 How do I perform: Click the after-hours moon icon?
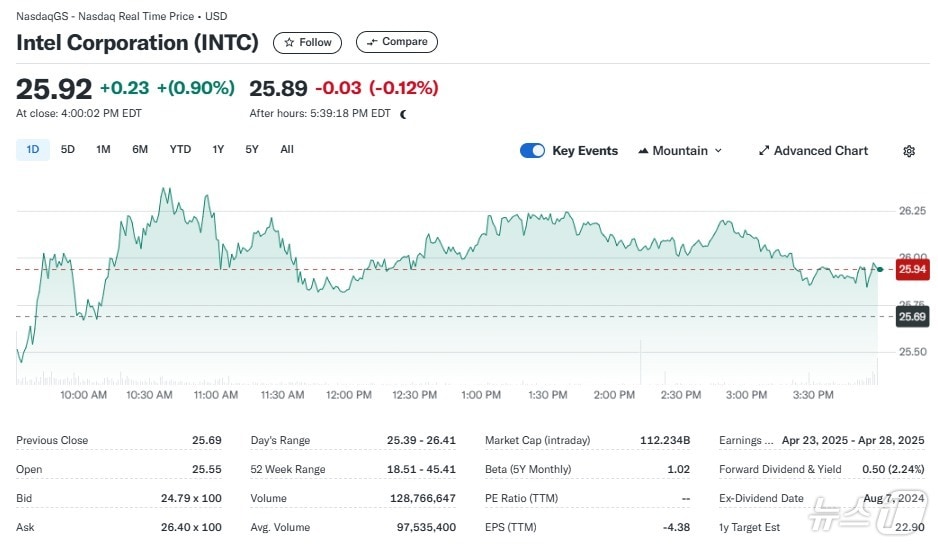(x=403, y=114)
